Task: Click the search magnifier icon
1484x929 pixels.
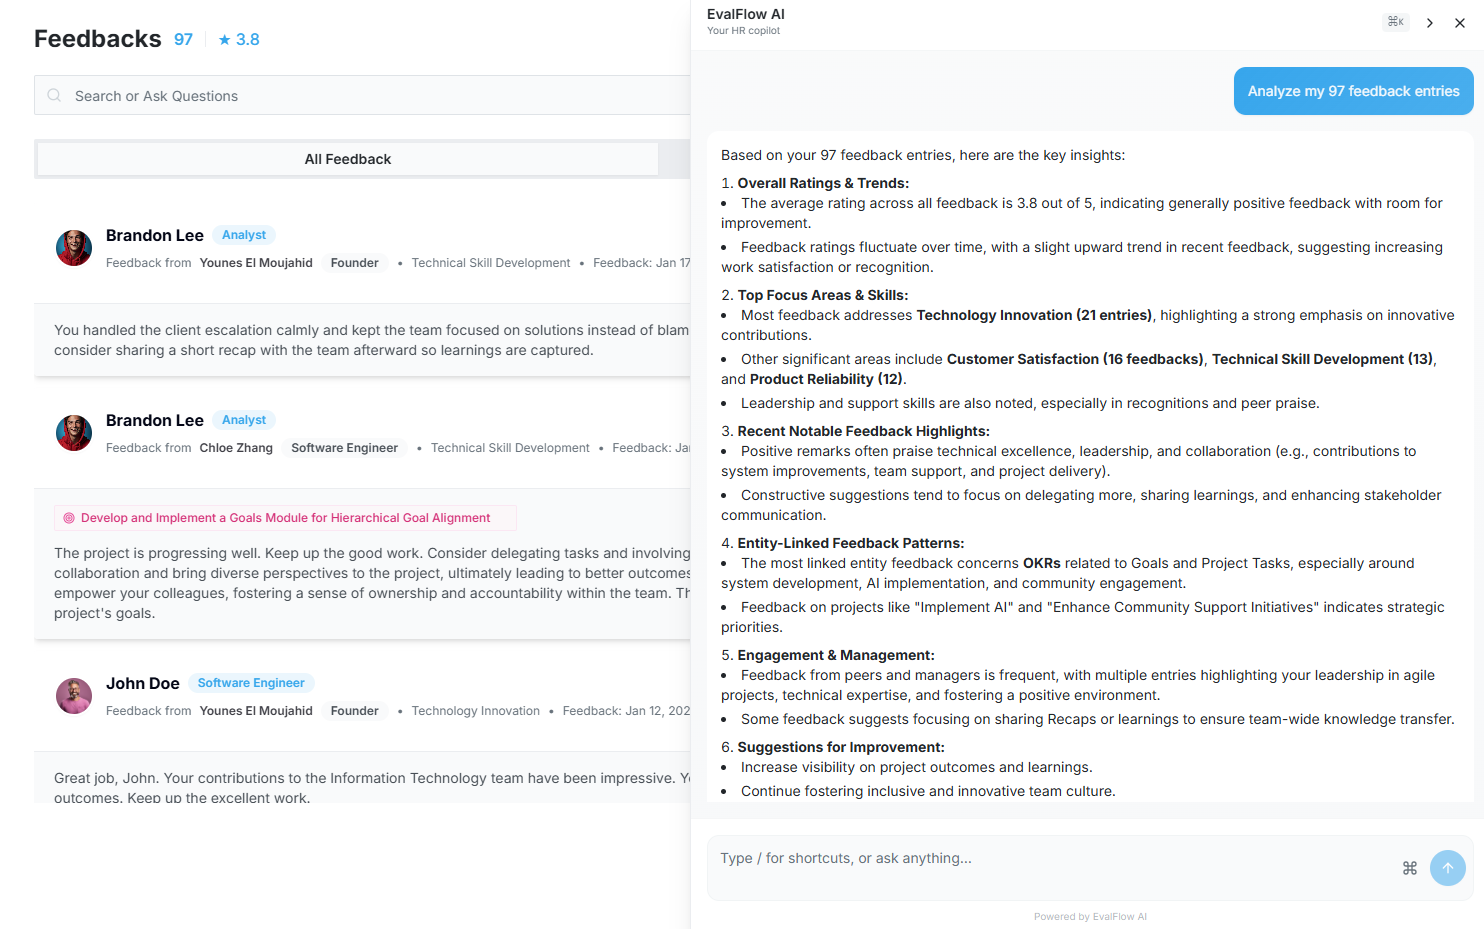Action: click(54, 95)
